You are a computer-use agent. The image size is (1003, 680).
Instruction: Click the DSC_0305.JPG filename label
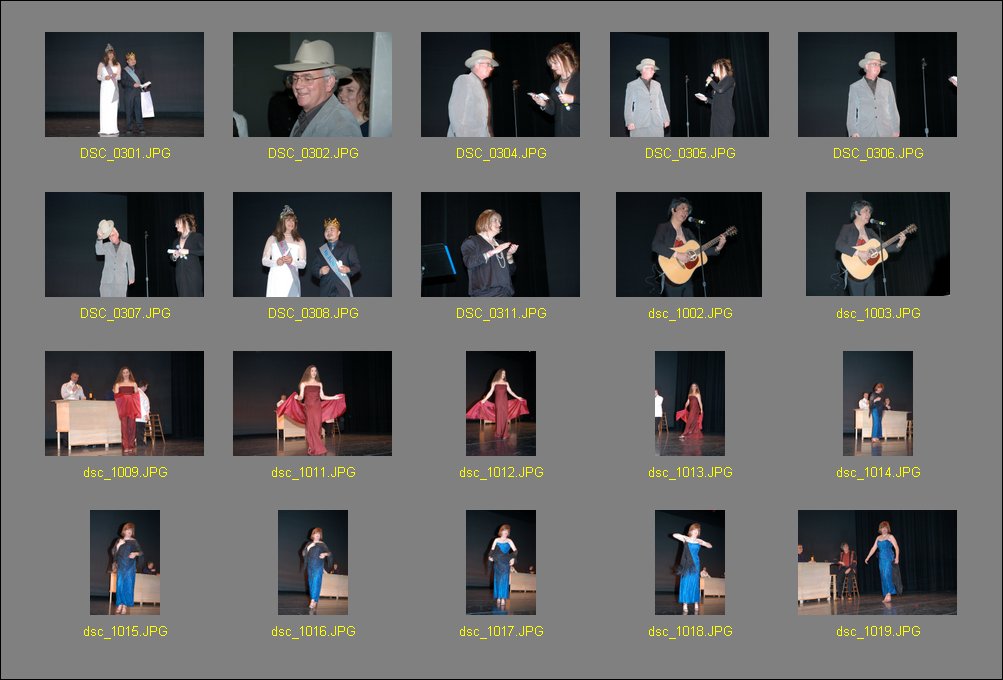[x=690, y=154]
